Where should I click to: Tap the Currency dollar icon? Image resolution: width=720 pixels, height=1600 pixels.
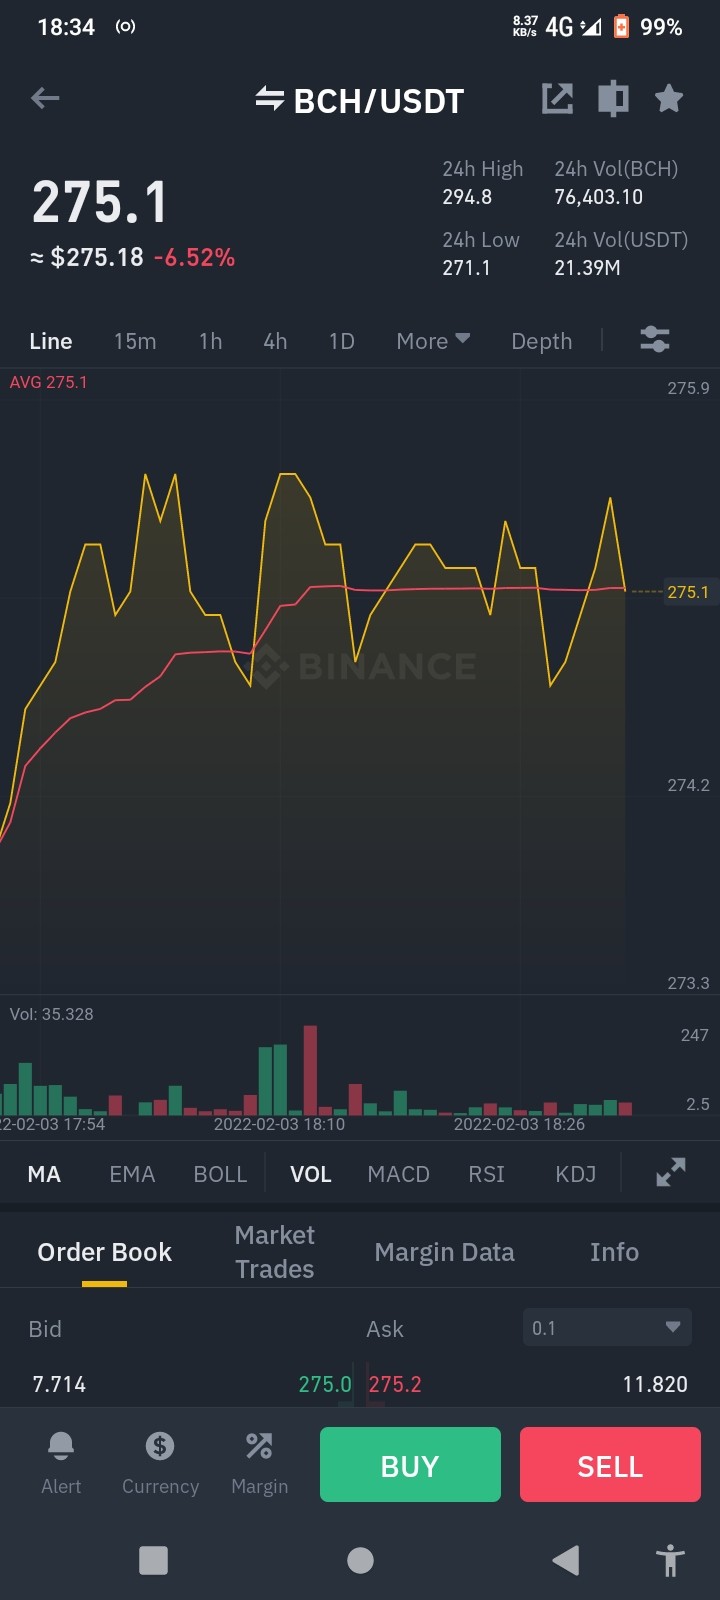tap(160, 1445)
